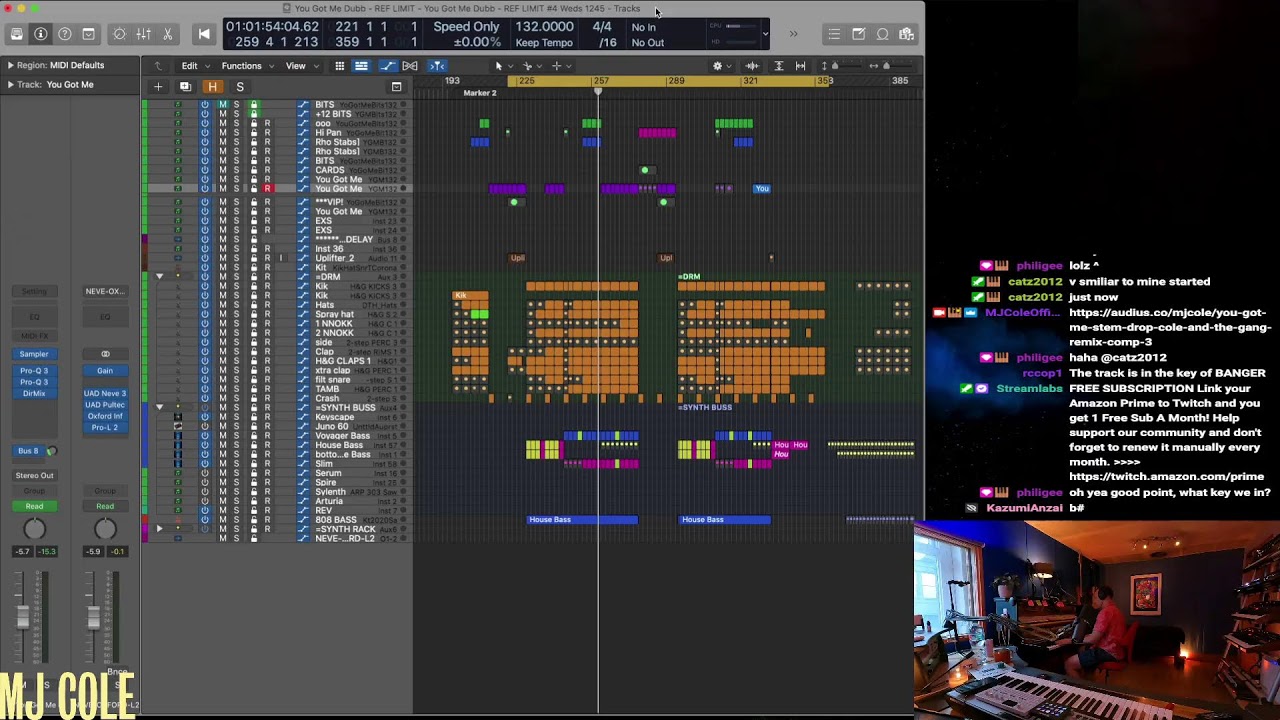The image size is (1280, 720).
Task: Open the View menu
Action: [301, 66]
